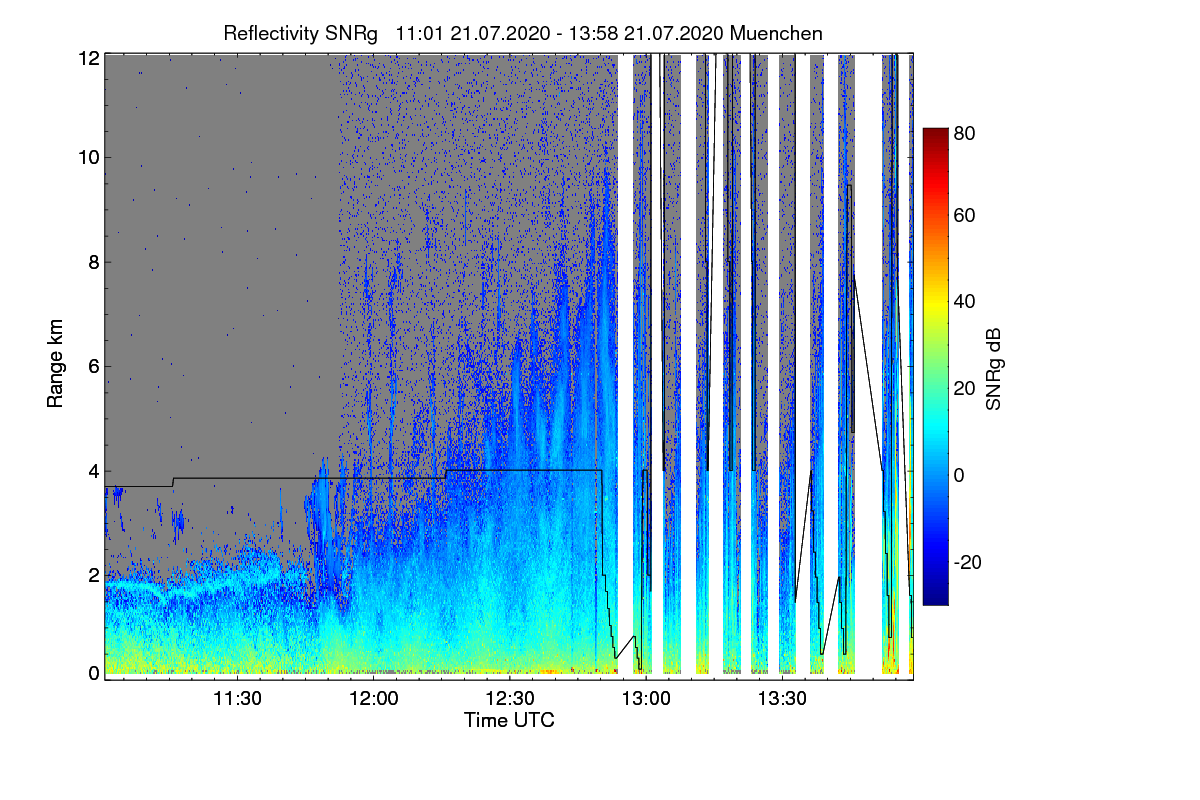Click the colorbar value label '60'
The image size is (1200, 800).
point(965,215)
